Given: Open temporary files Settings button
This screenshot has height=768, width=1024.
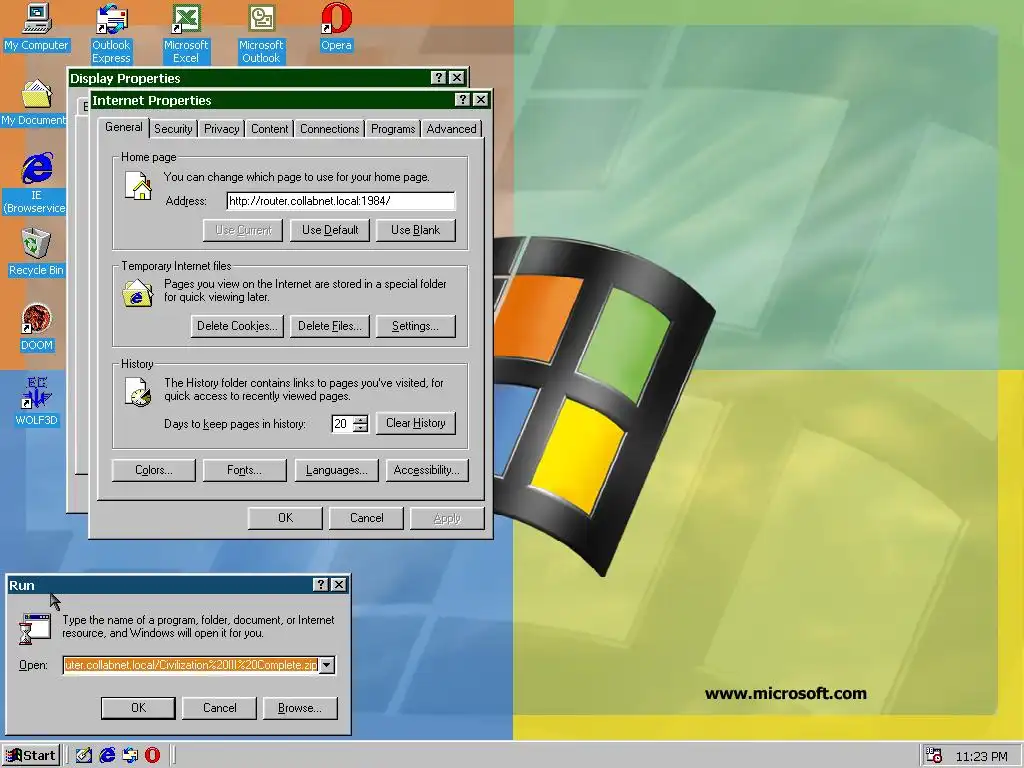Looking at the screenshot, I should tap(415, 326).
